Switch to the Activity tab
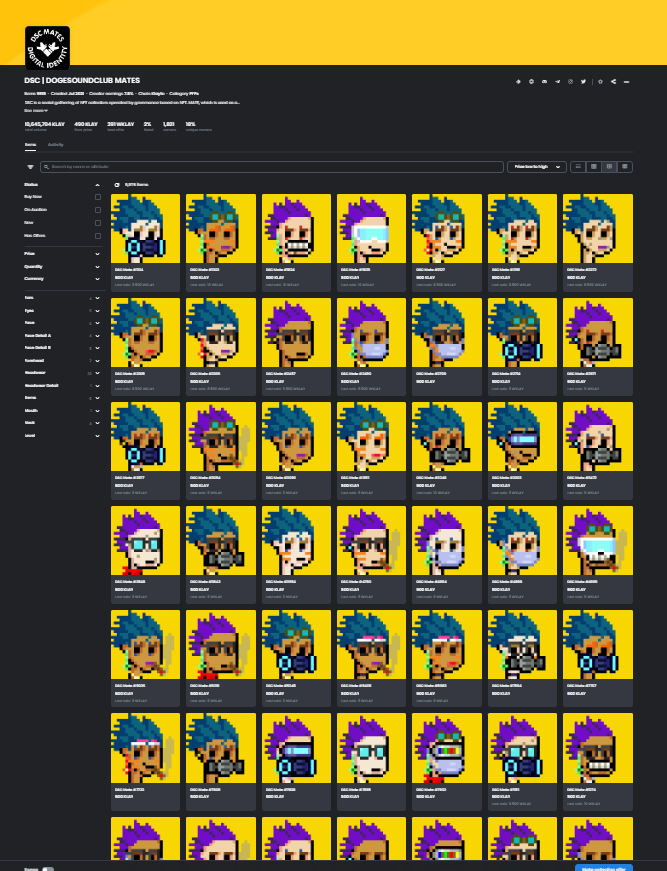This screenshot has width=667, height=871. [56, 145]
